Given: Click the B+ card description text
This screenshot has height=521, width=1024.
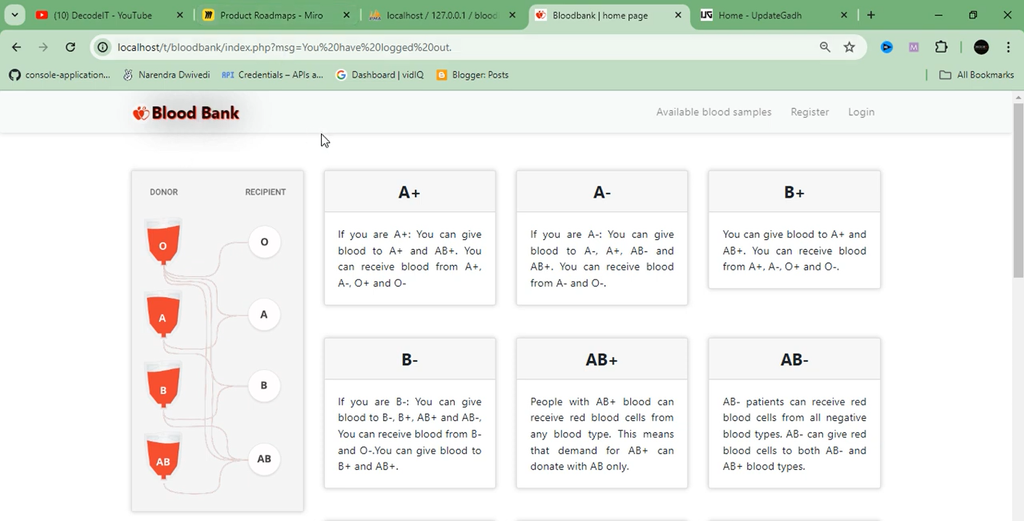Looking at the screenshot, I should coord(794,251).
